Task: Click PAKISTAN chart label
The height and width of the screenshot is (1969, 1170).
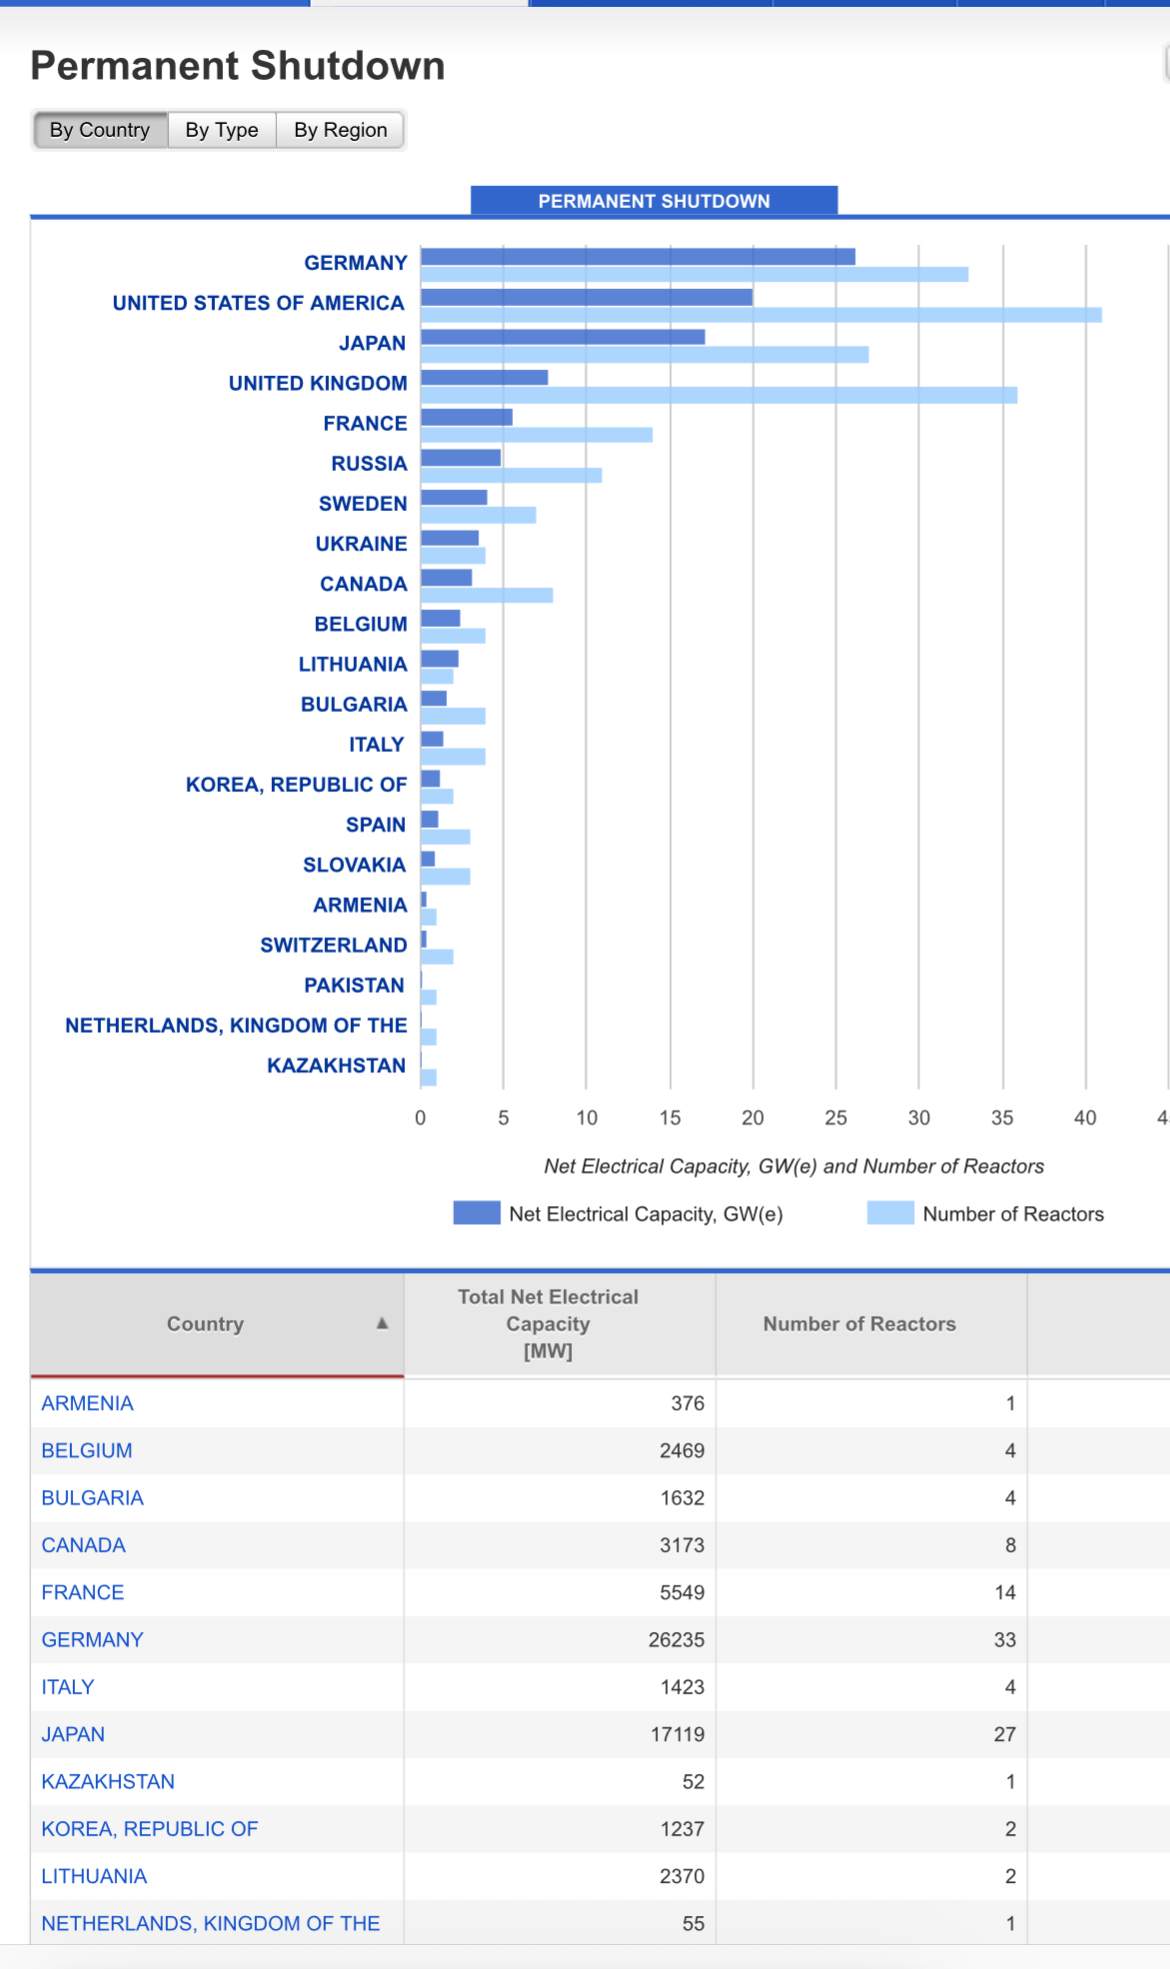Action: tap(354, 985)
